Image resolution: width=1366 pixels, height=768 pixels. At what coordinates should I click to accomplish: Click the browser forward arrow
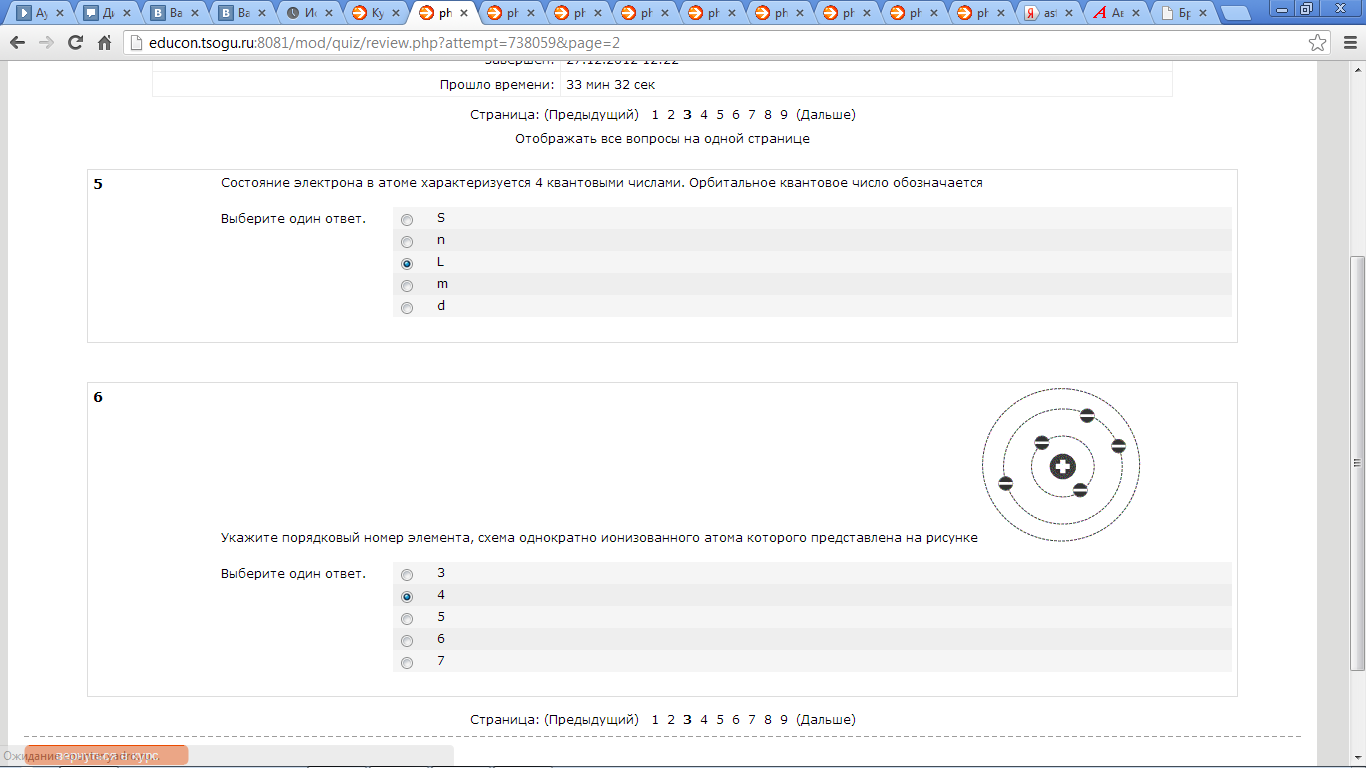(x=46, y=43)
